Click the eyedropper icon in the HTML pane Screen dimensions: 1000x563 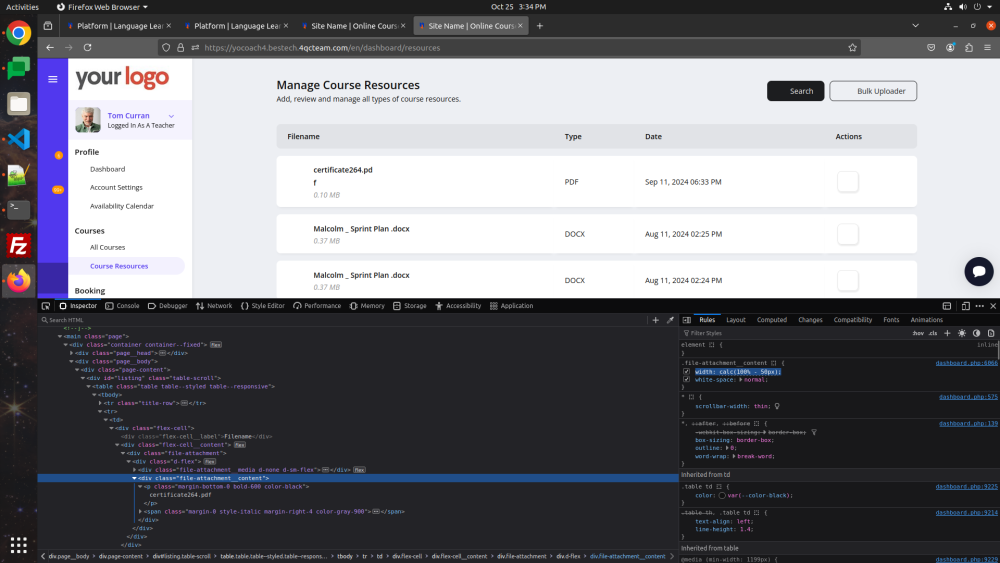point(670,320)
